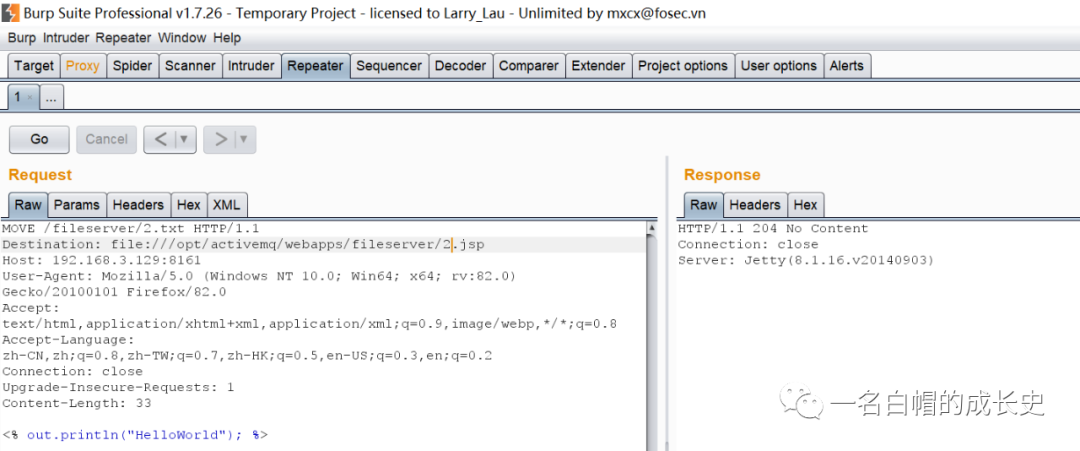This screenshot has height=451, width=1080.
Task: Click the response Connection: close line
Action: pyautogui.click(x=748, y=244)
